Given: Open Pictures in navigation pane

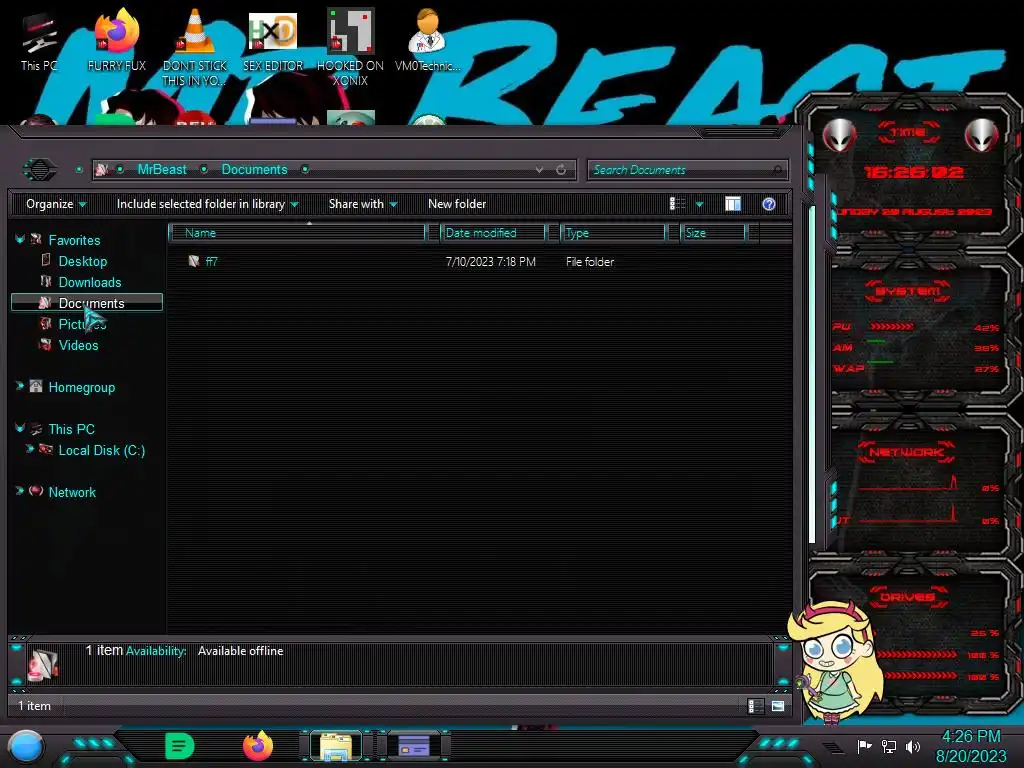Looking at the screenshot, I should [82, 324].
